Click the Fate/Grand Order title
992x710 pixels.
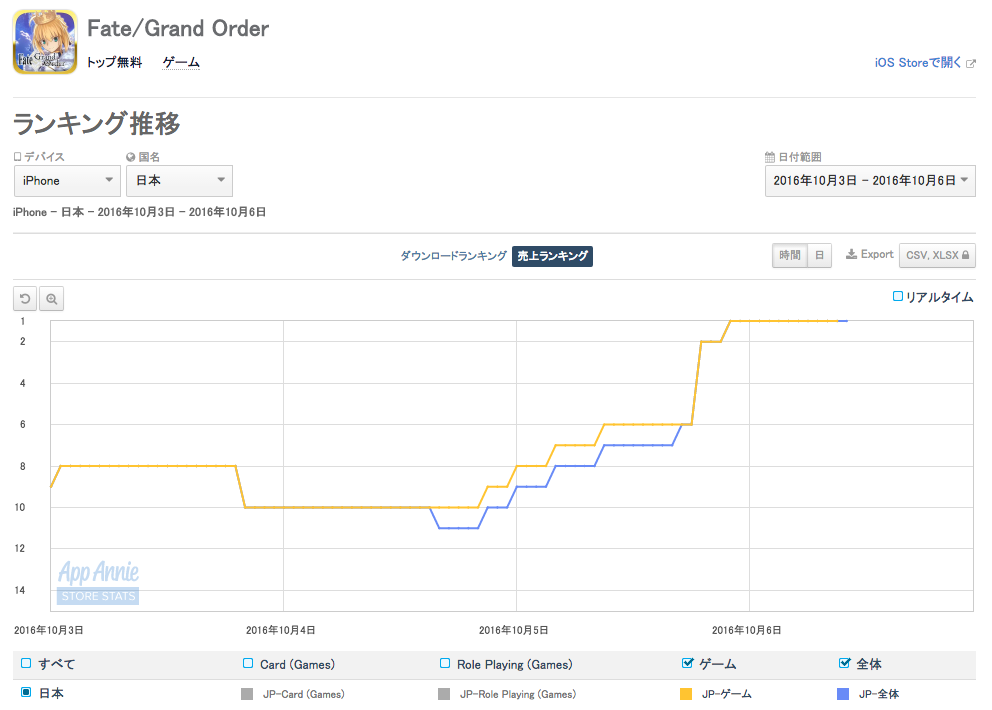tap(178, 28)
